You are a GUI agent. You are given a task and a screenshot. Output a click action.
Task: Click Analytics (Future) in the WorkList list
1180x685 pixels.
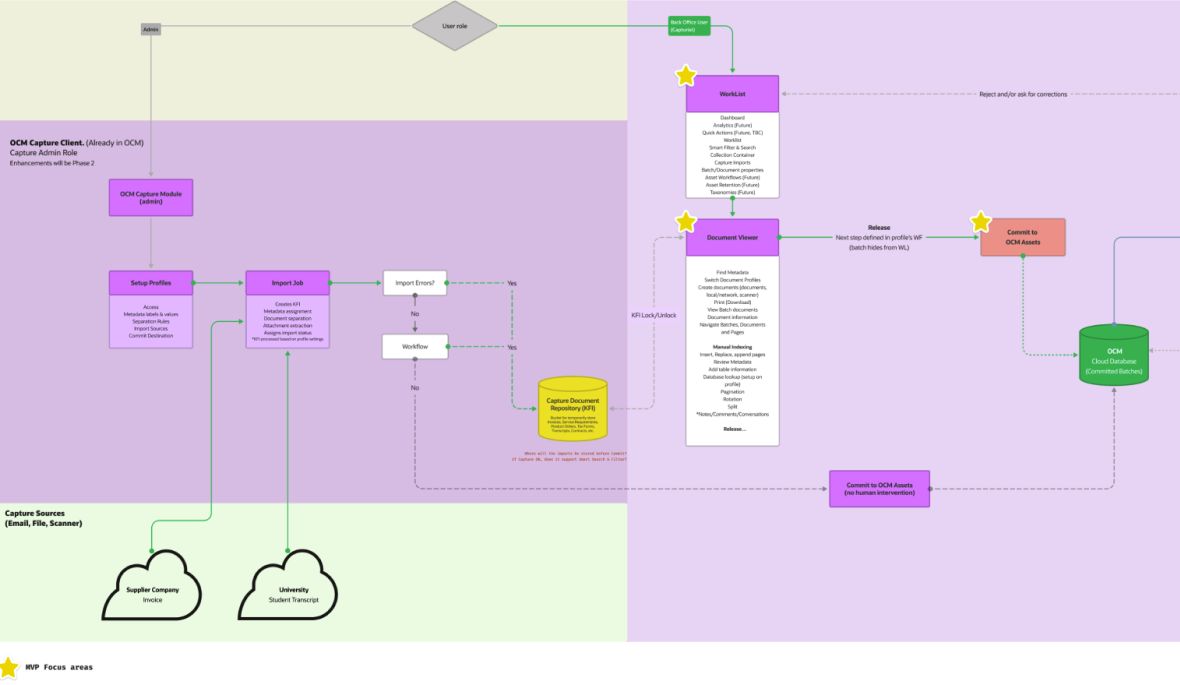(x=732, y=125)
